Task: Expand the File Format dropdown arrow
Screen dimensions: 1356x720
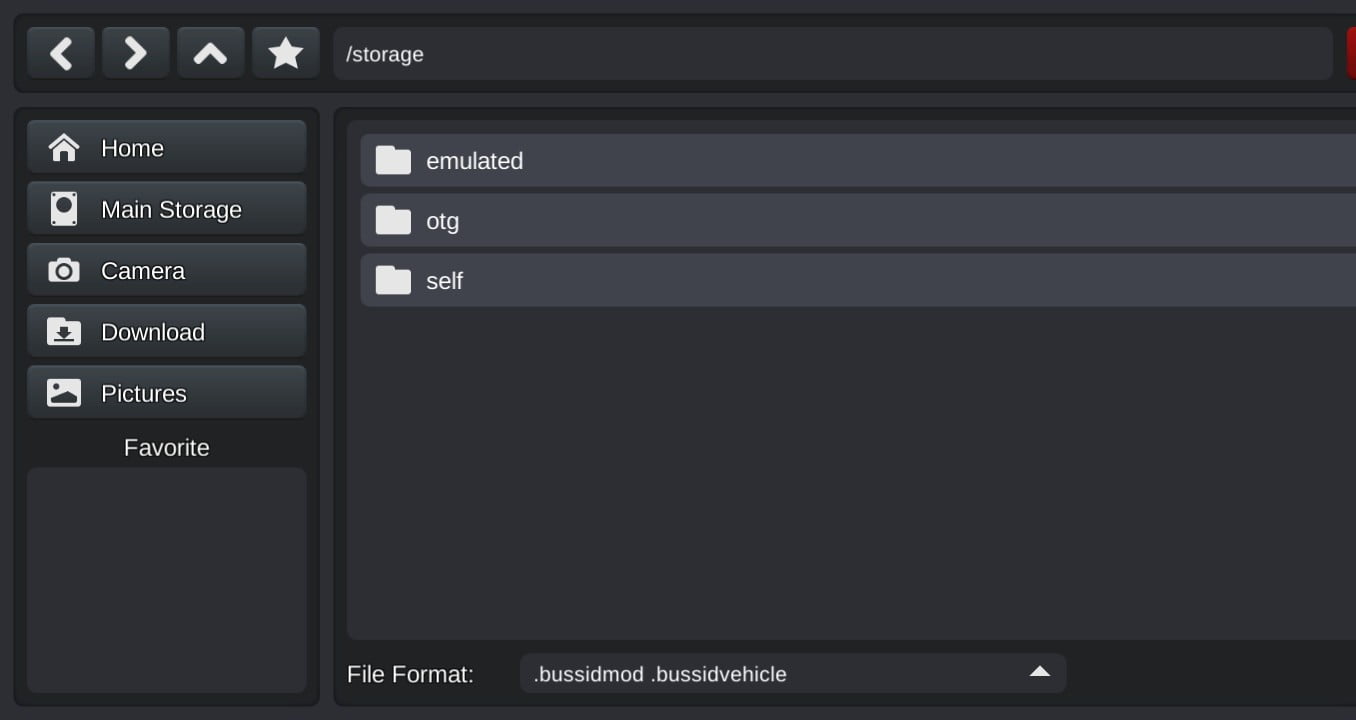Action: [1039, 672]
